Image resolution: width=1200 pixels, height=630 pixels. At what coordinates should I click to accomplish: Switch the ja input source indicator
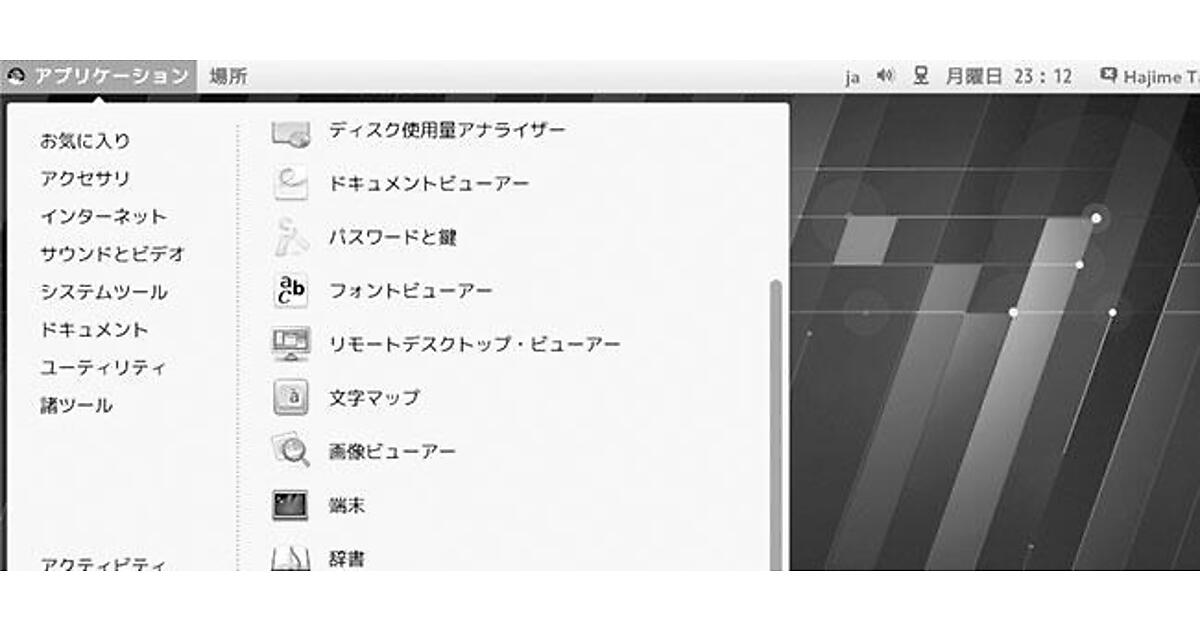pos(852,77)
